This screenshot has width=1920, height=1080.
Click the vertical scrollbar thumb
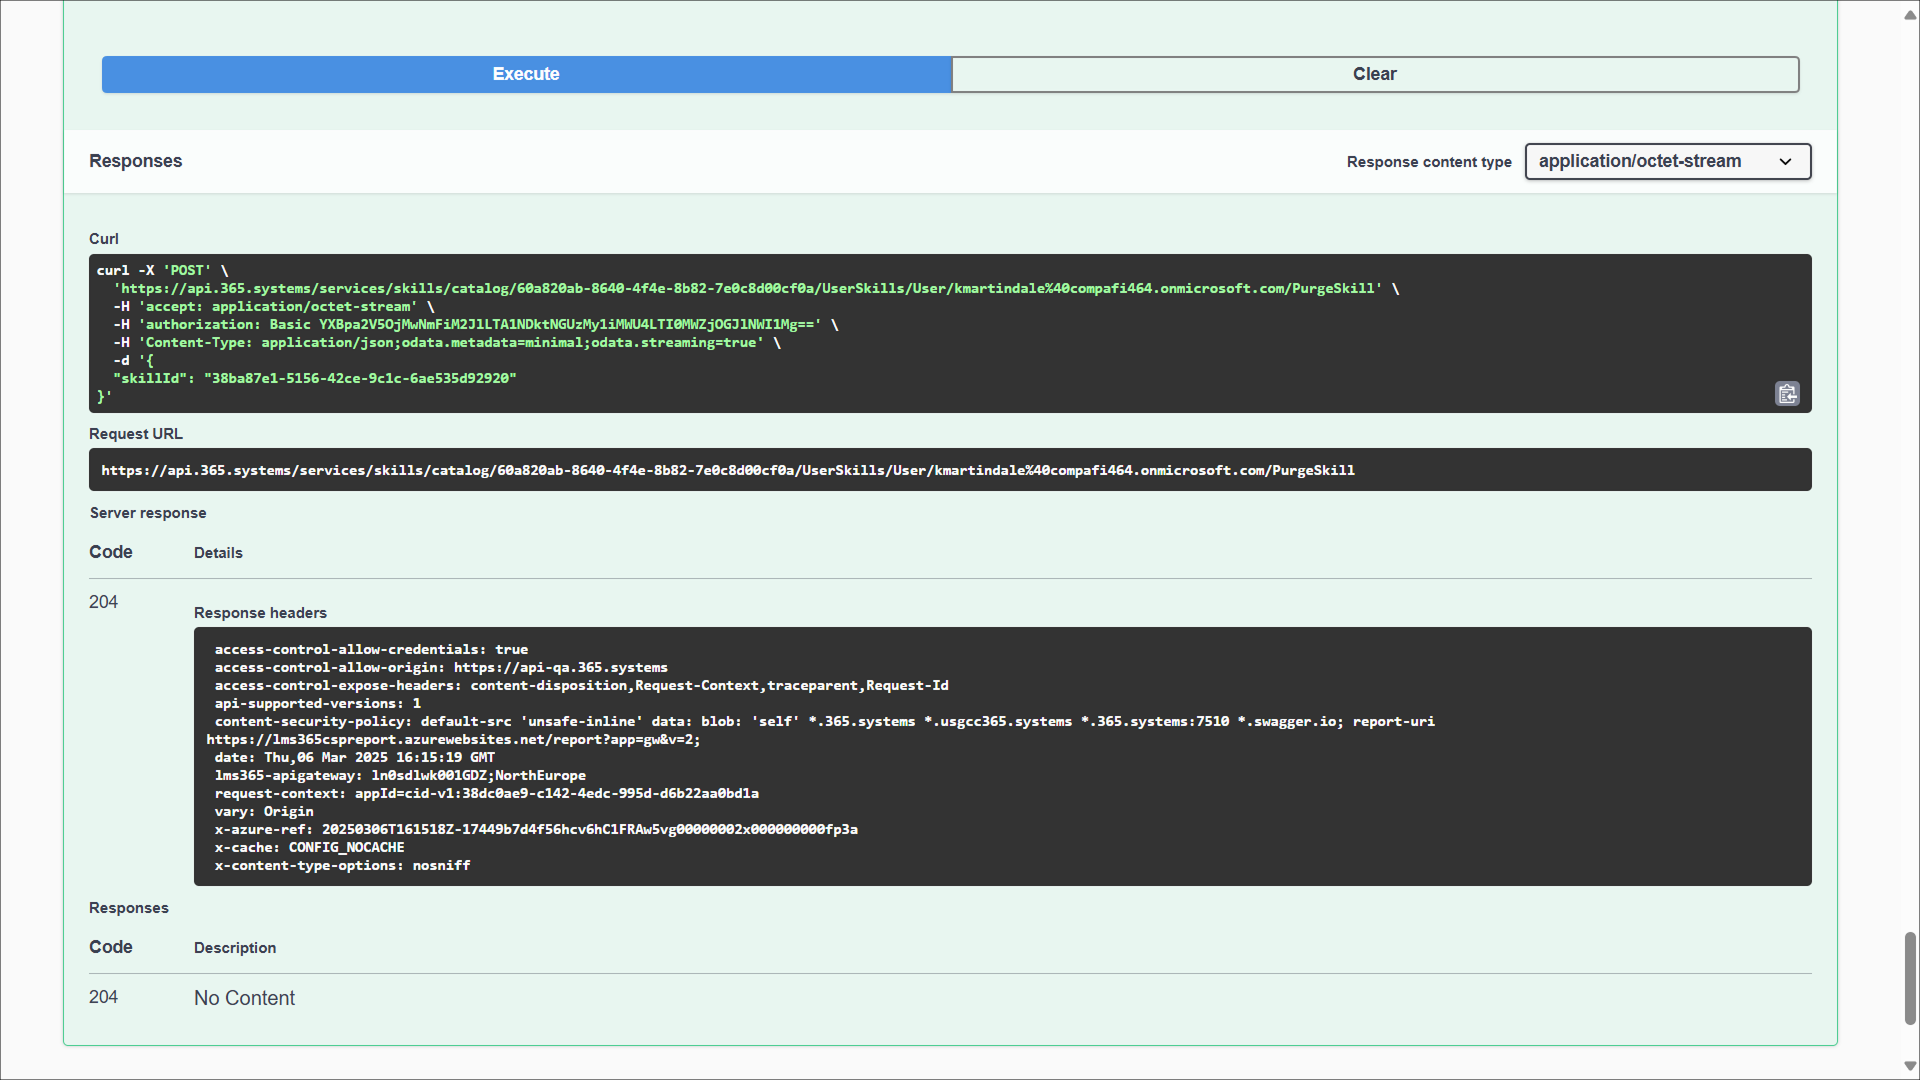[x=1909, y=978]
